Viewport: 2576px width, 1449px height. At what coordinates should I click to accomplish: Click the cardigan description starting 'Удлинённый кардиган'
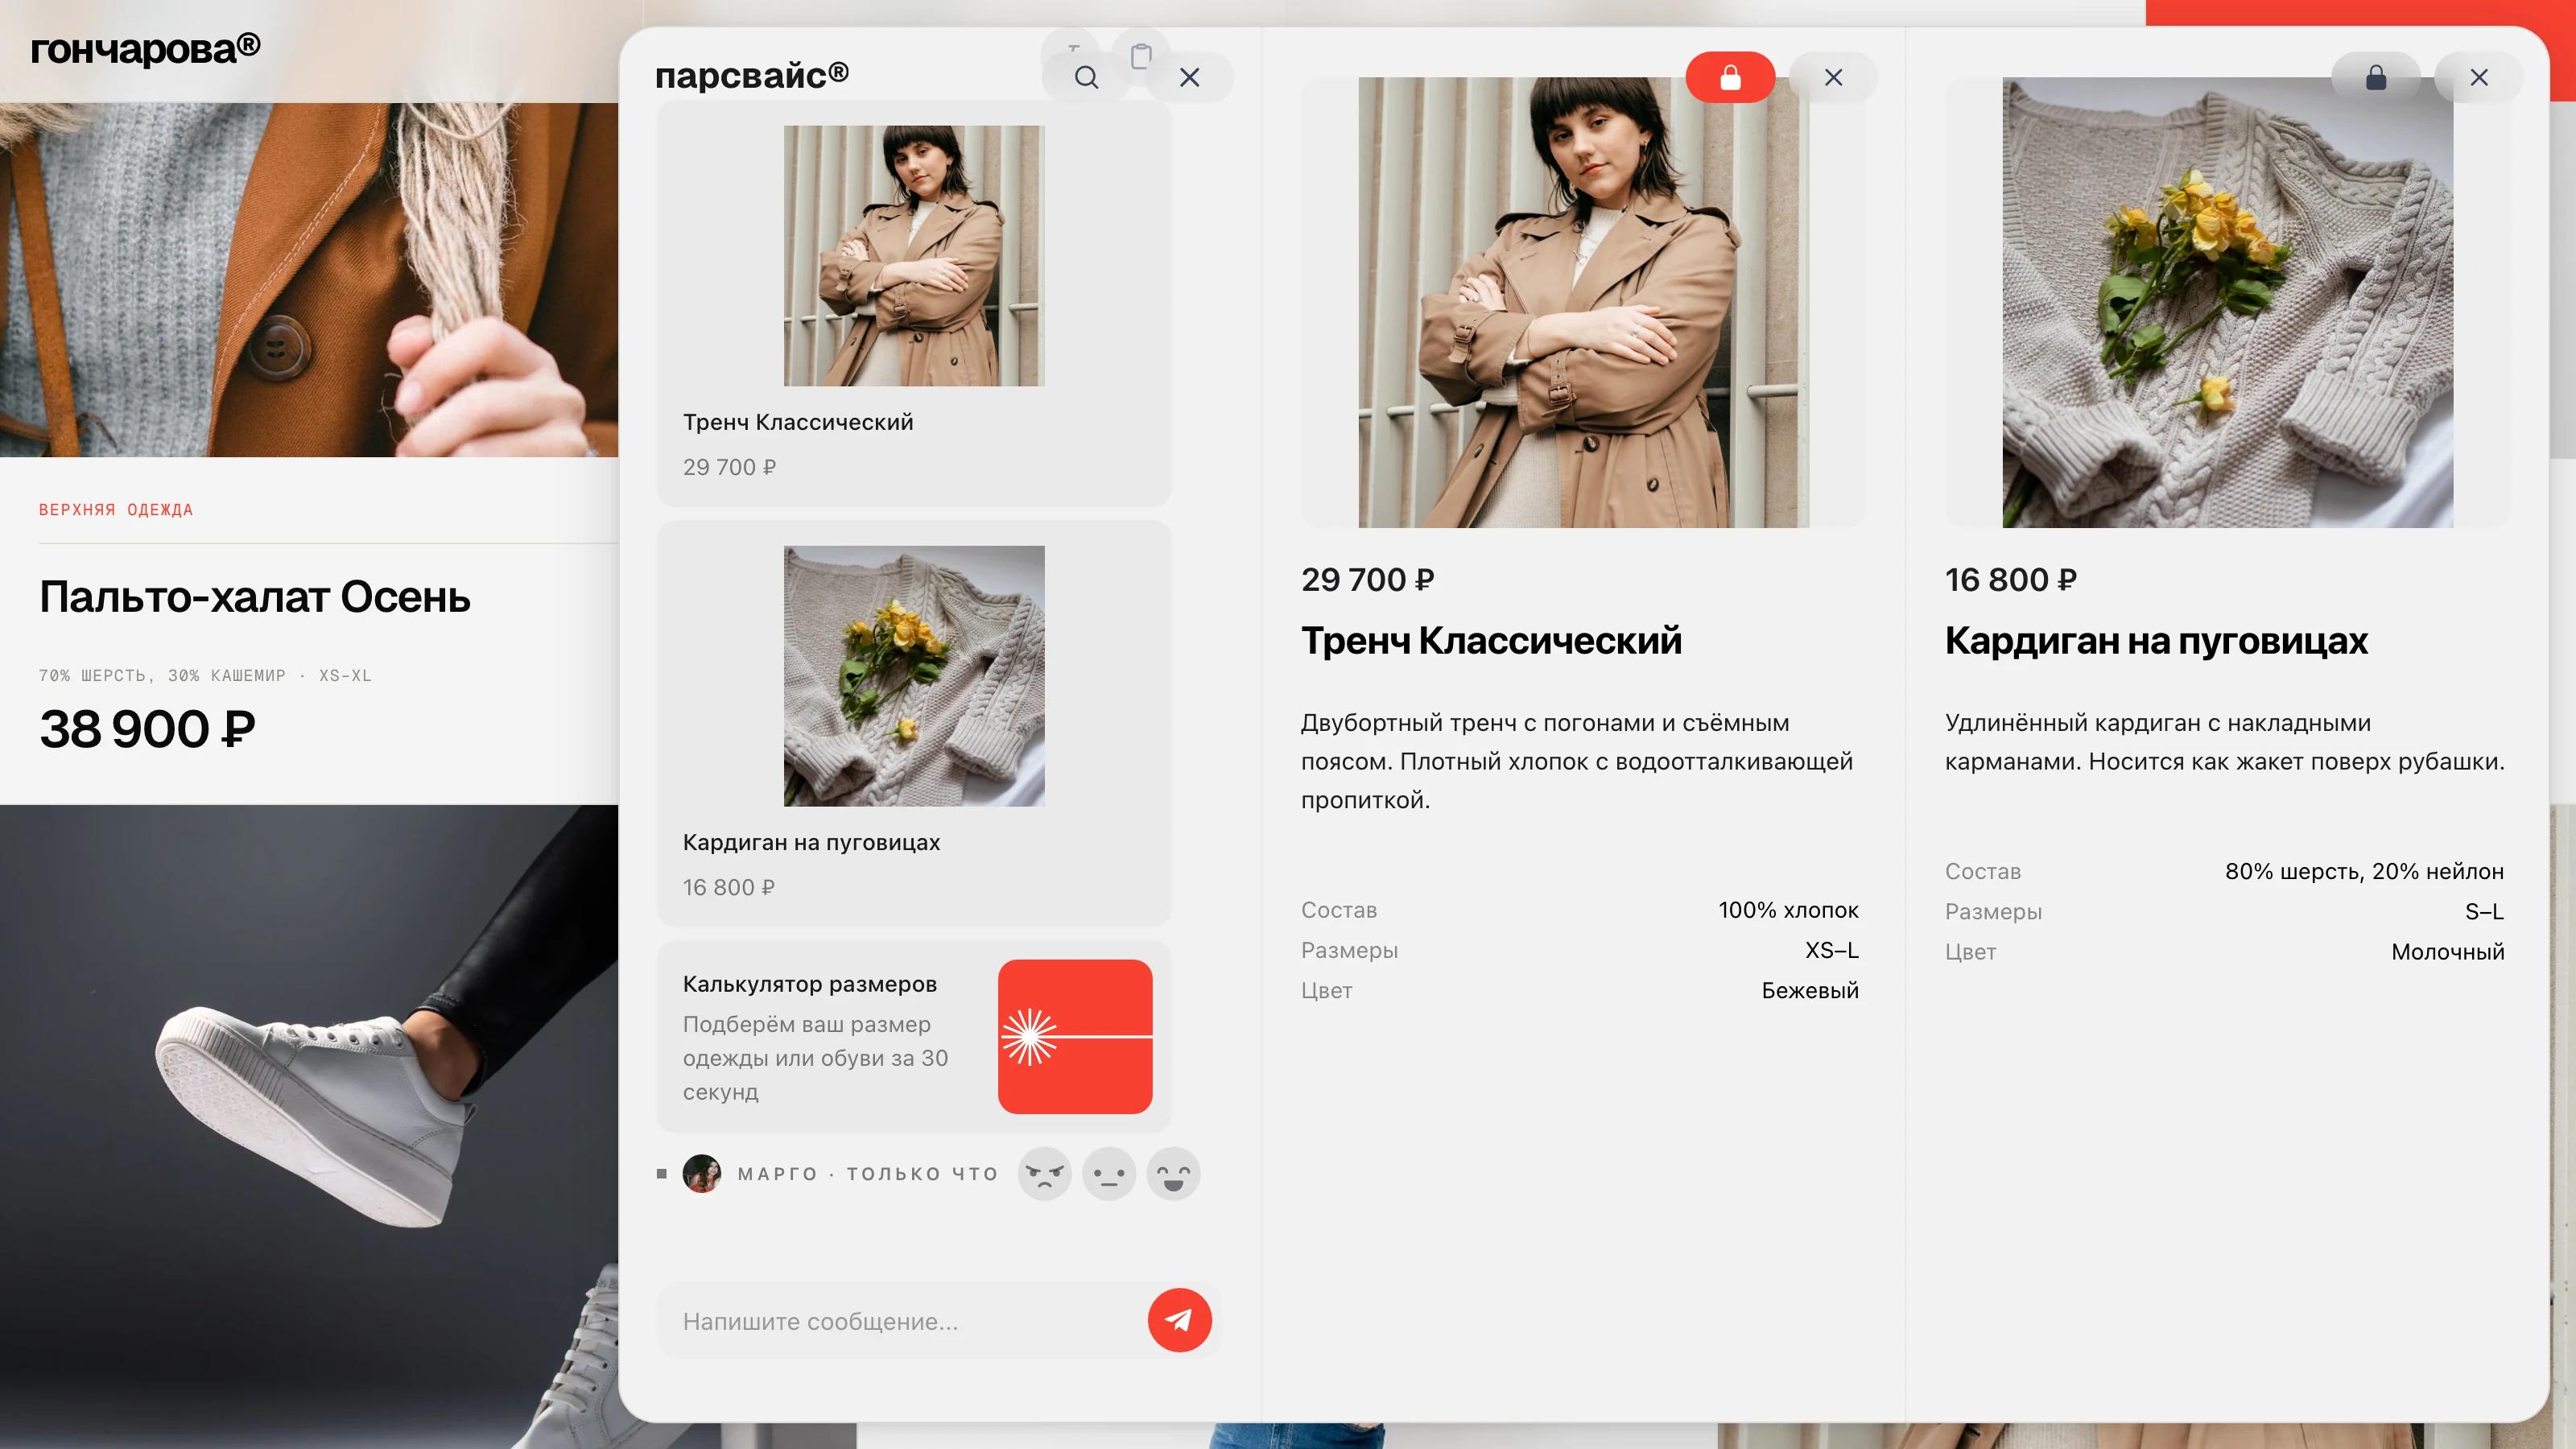[2224, 742]
